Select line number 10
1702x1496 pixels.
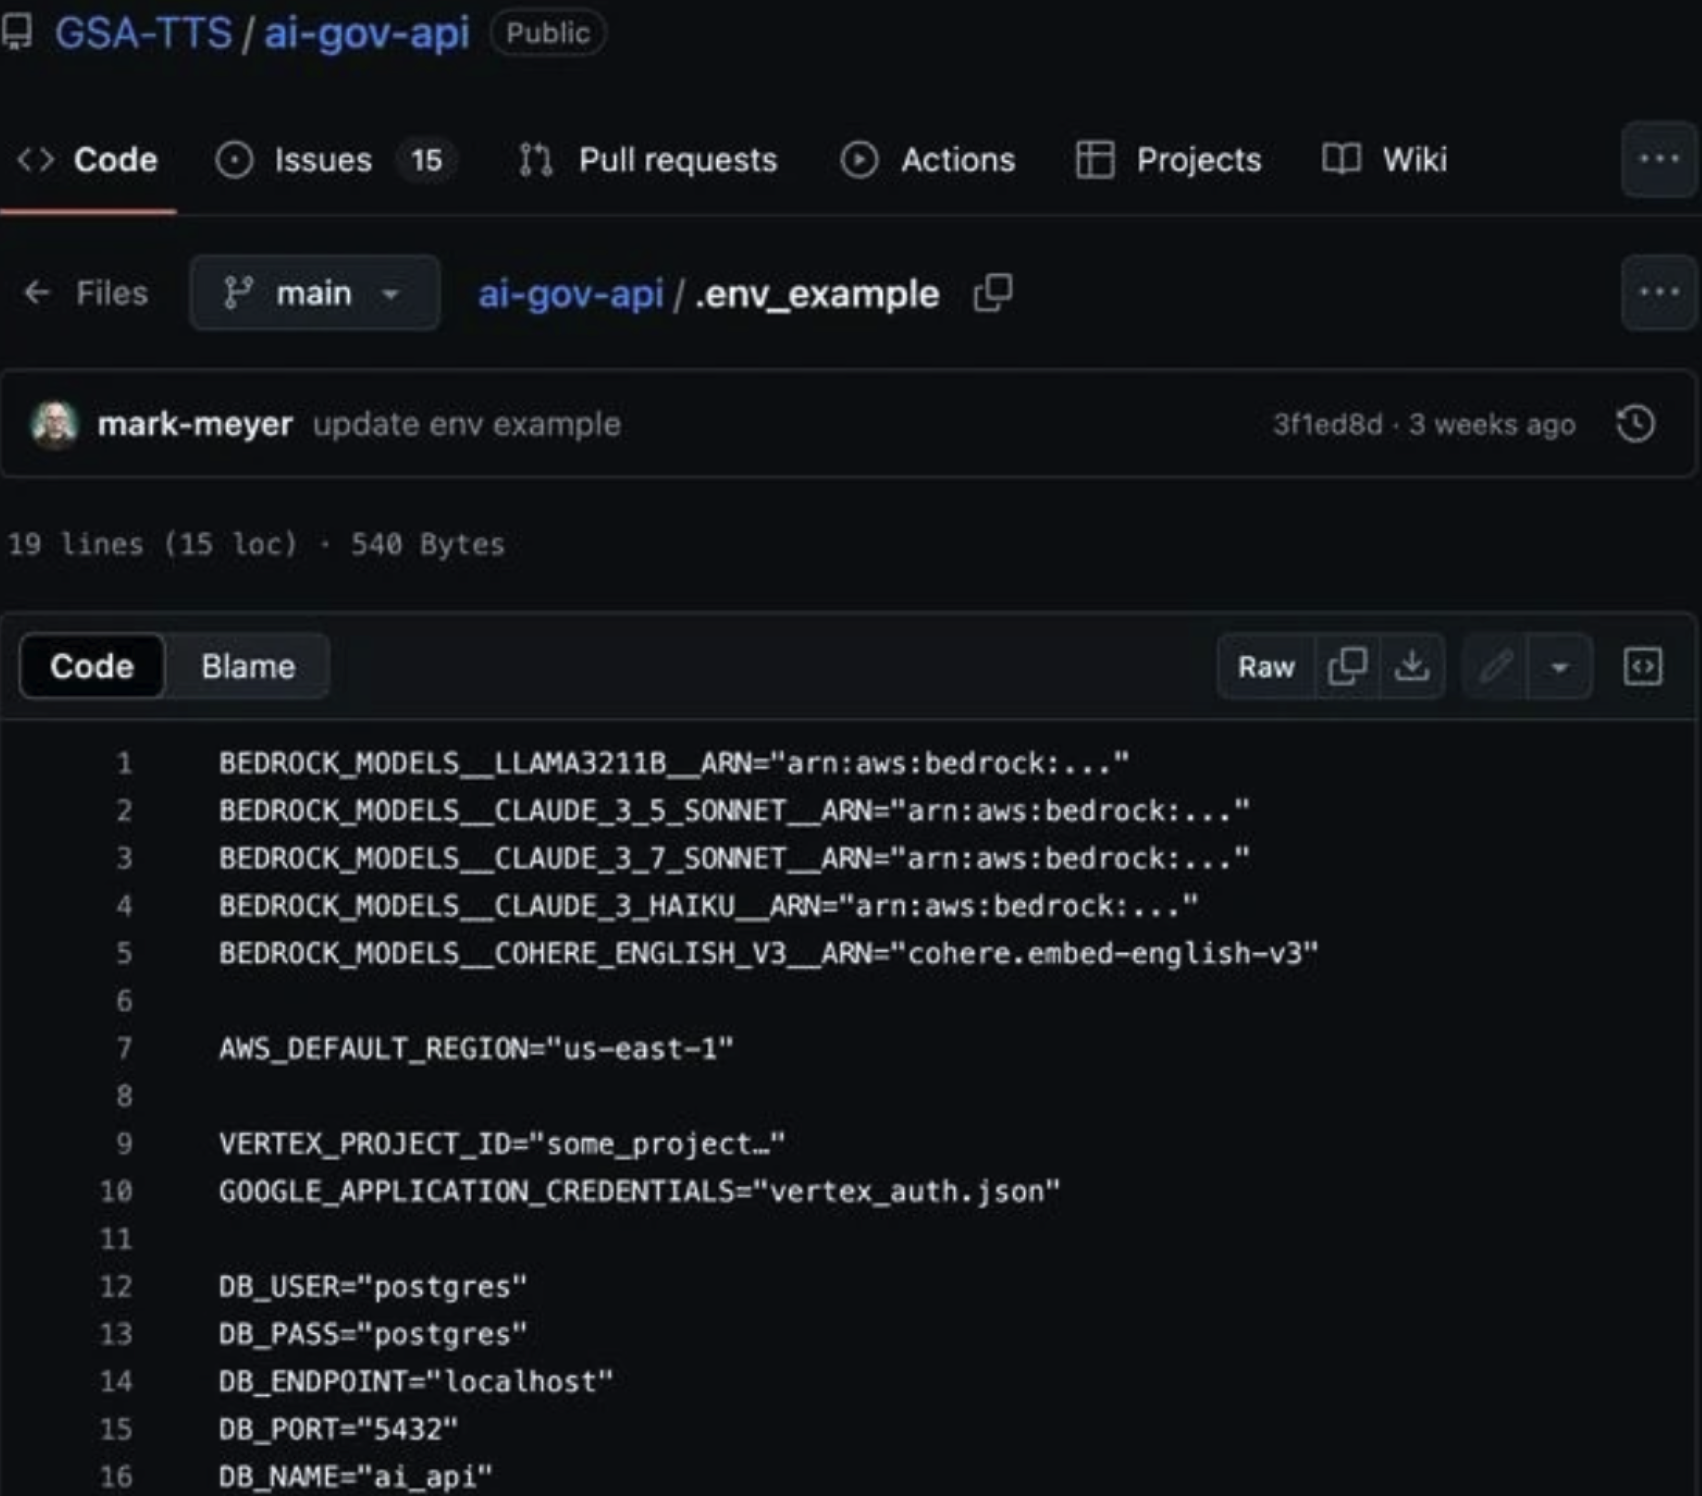(x=116, y=1192)
